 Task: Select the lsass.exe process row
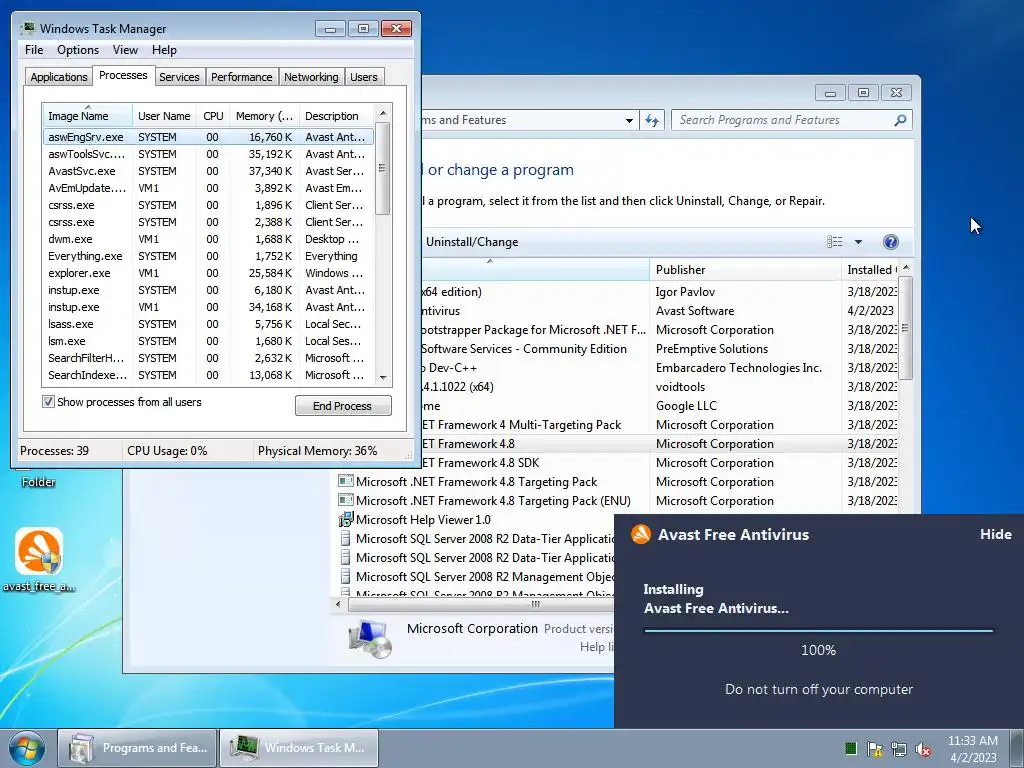tap(208, 324)
